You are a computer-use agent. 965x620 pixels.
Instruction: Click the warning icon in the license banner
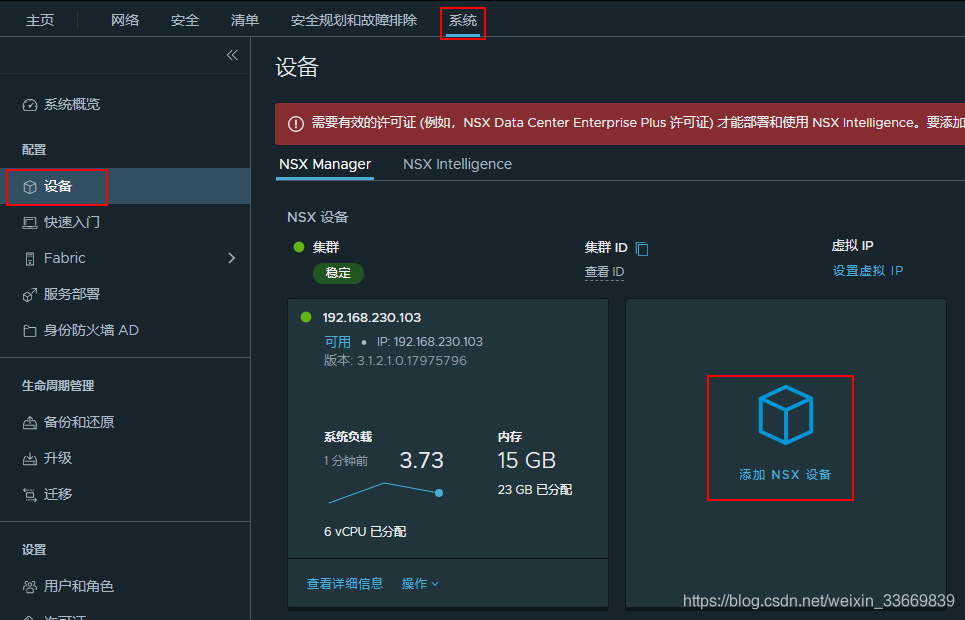[x=295, y=124]
